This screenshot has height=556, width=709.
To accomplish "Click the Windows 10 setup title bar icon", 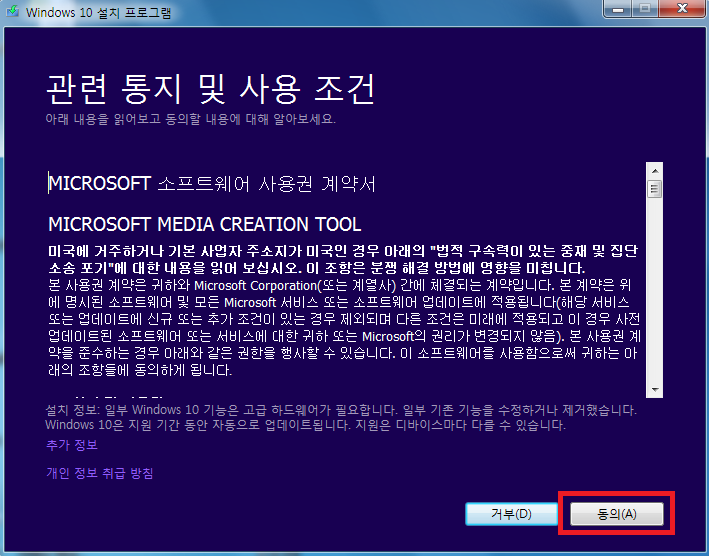I will 12,11.
